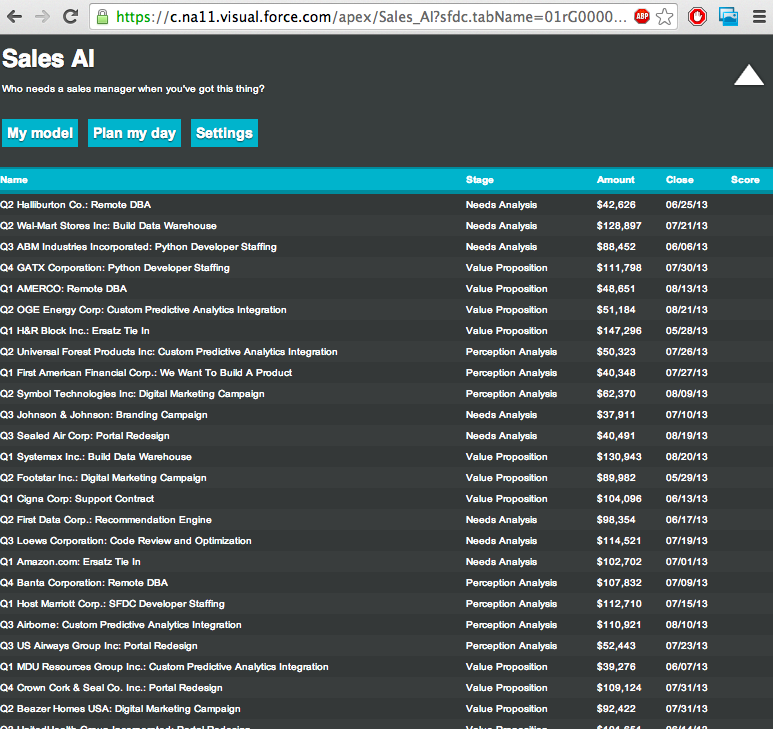
Task: Select Q2 Halliburton Co.: Remote DBA row
Action: click(386, 205)
